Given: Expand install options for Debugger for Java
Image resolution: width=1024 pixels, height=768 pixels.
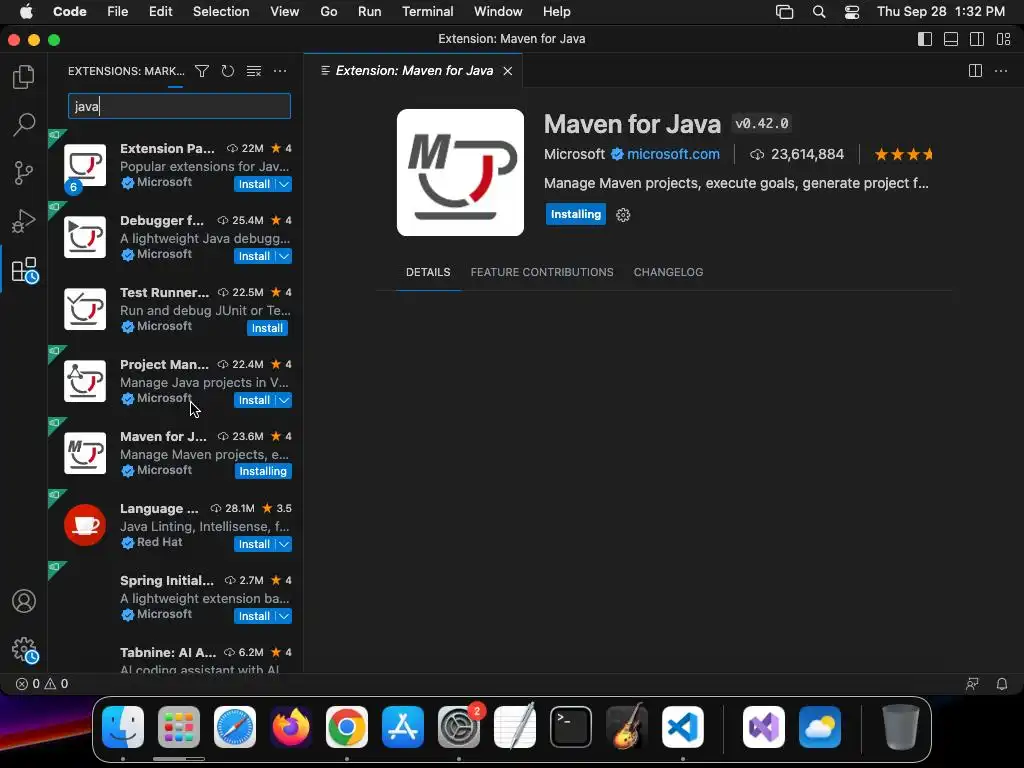Looking at the screenshot, I should tap(284, 256).
